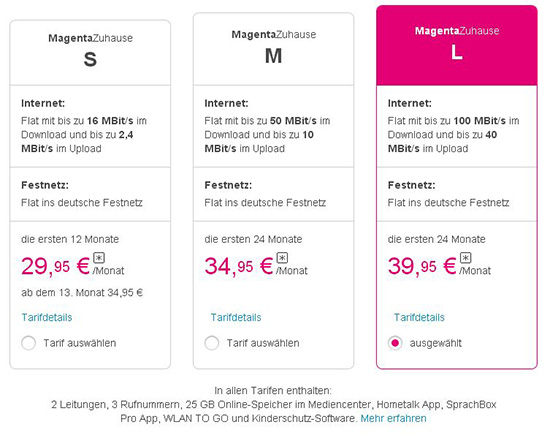
Task: Click the 29,95 € monthly price
Action: pyautogui.click(x=56, y=266)
